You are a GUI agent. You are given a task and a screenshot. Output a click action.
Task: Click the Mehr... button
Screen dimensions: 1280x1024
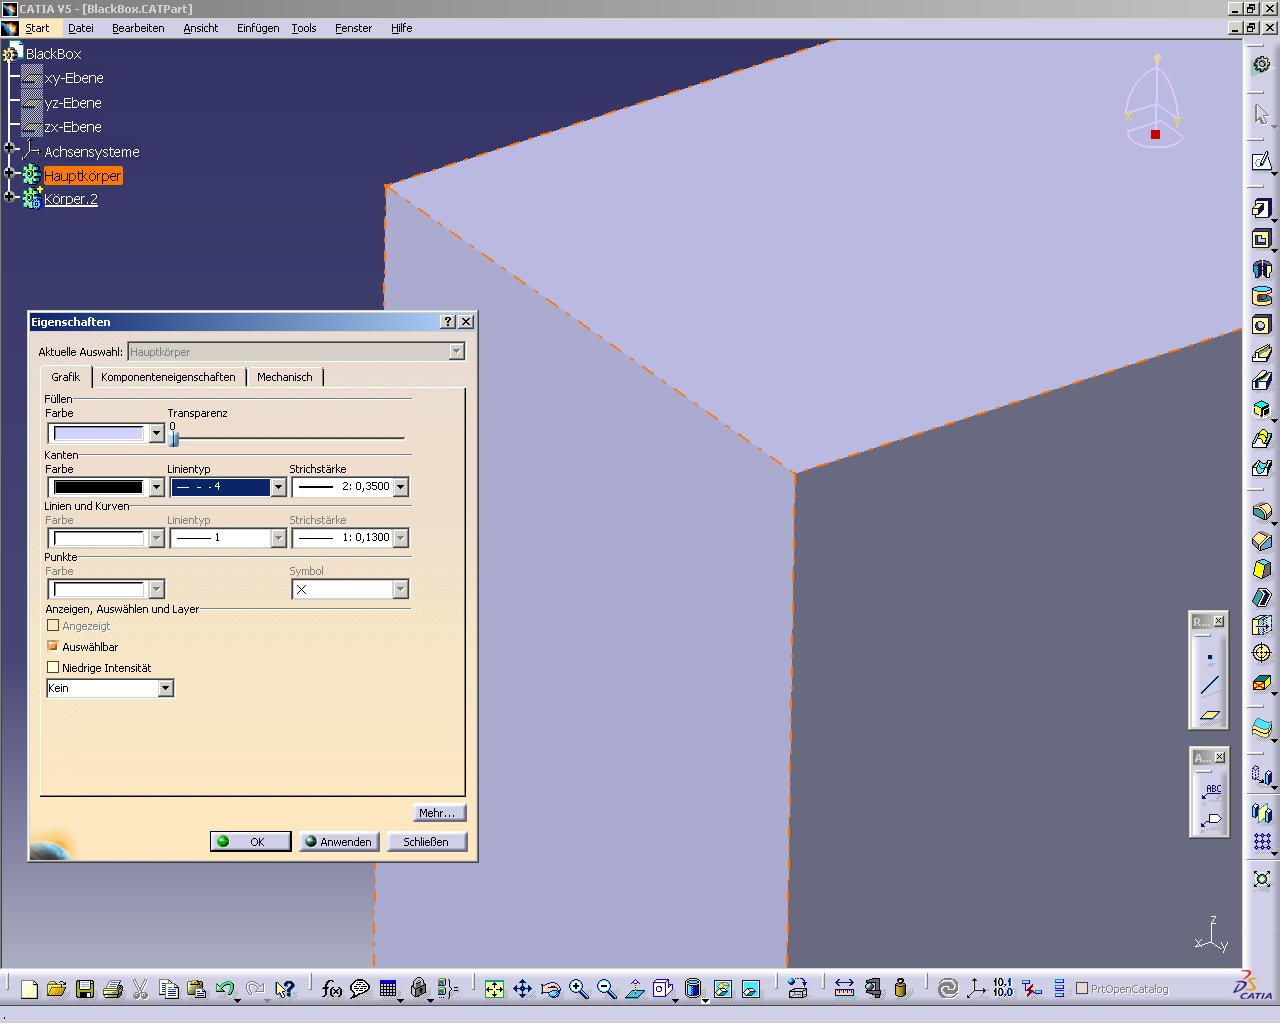pyautogui.click(x=438, y=813)
